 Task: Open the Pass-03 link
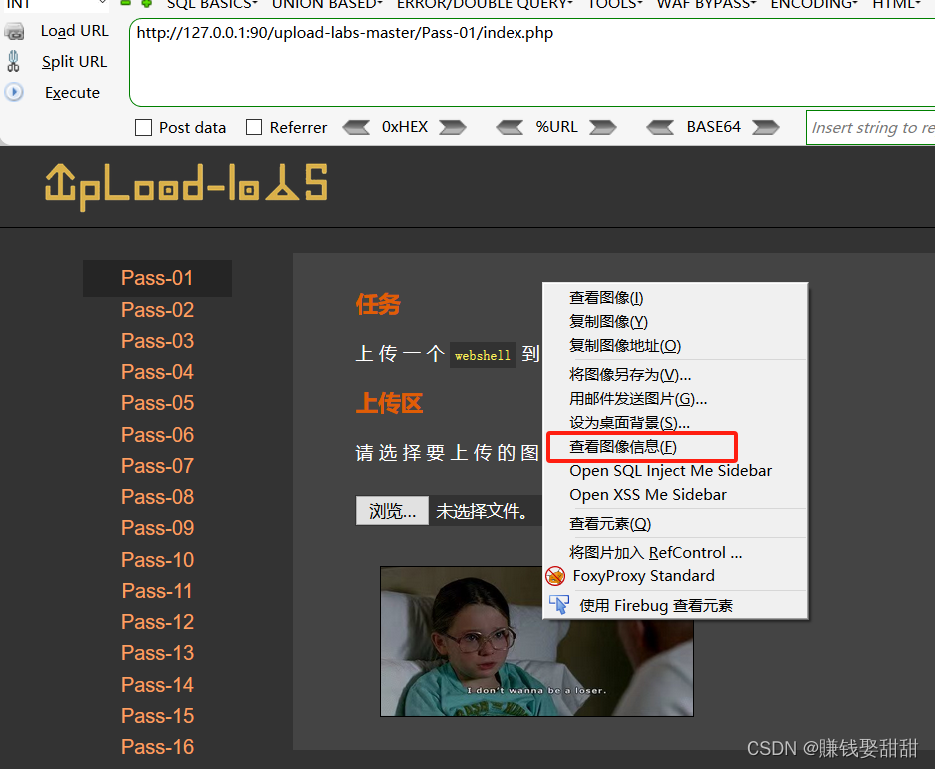(157, 340)
